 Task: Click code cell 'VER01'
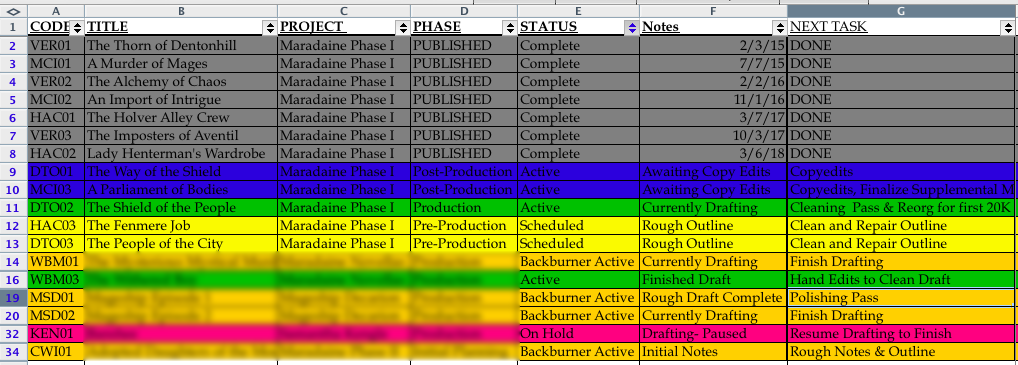coord(56,45)
